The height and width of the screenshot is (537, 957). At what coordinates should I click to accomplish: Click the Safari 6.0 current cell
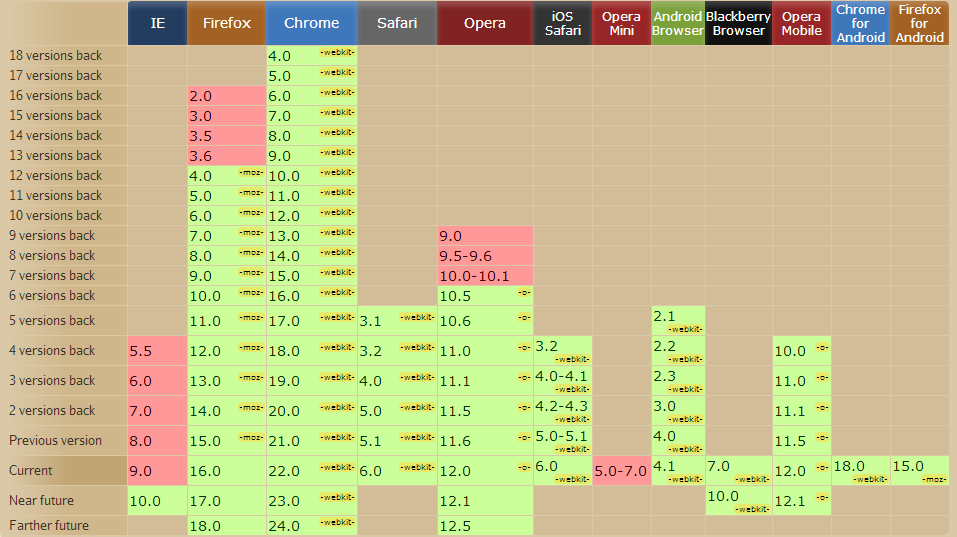point(397,470)
